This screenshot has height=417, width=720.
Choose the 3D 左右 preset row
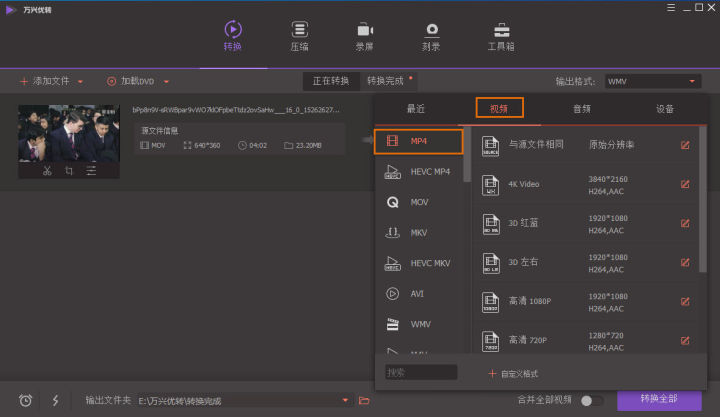[x=585, y=263]
